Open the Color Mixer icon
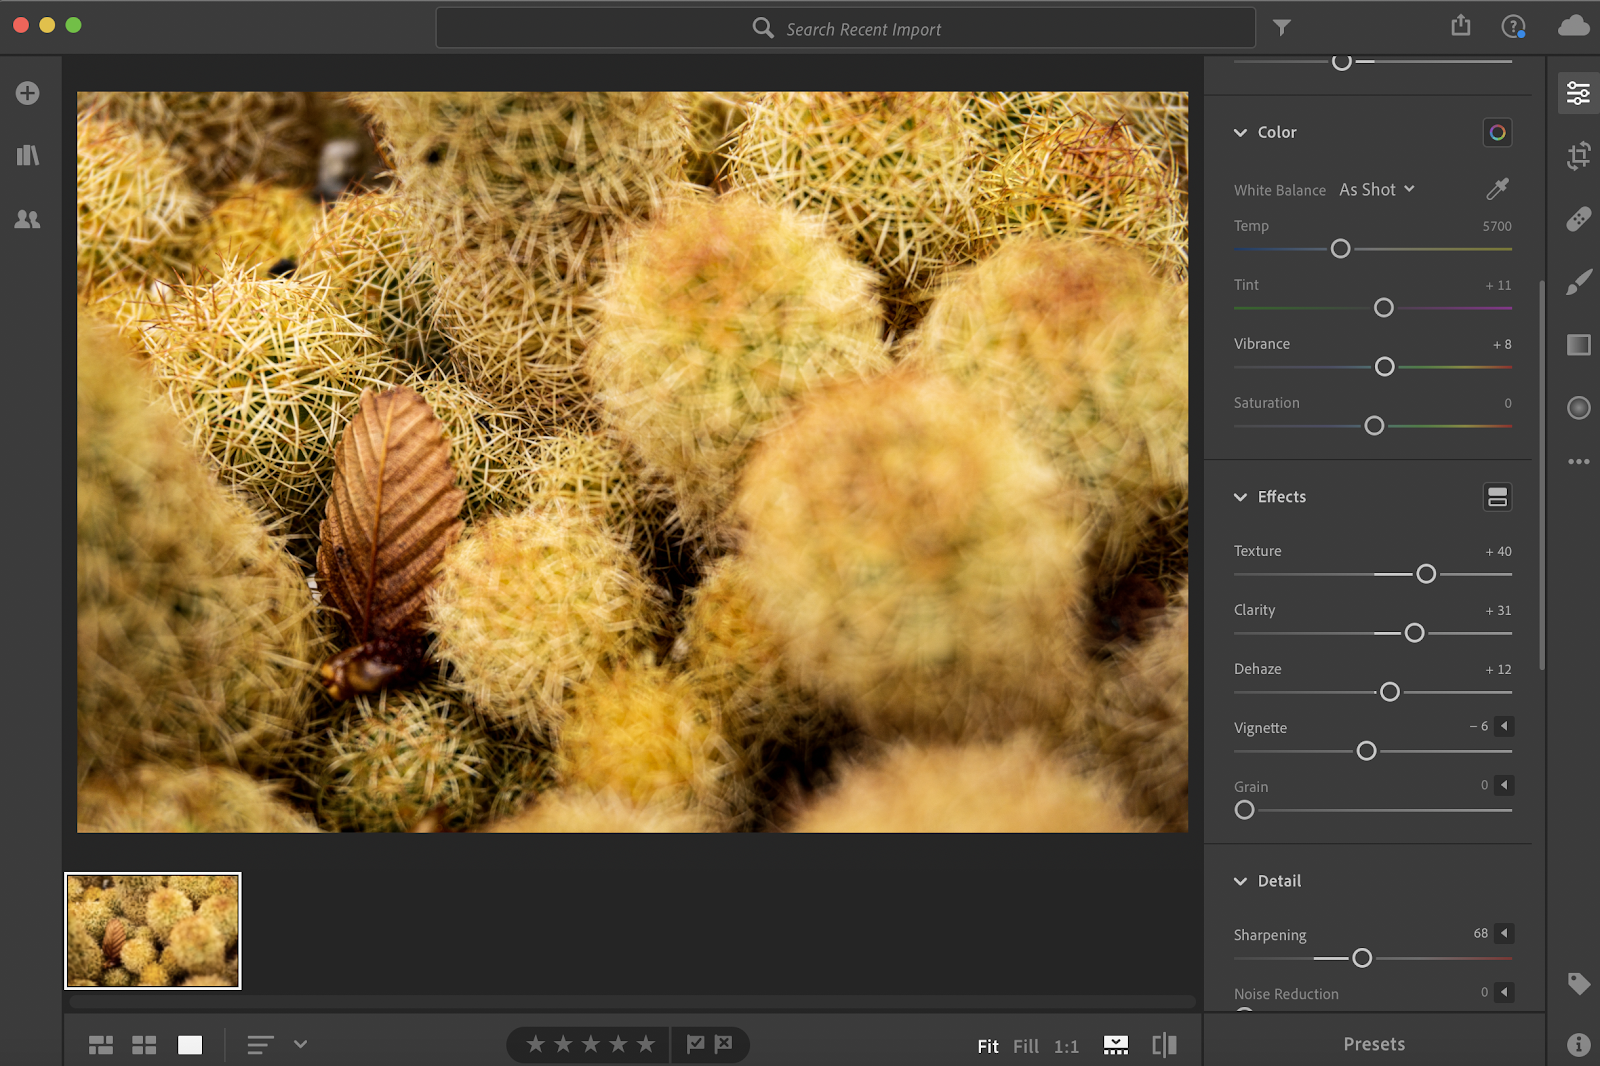This screenshot has height=1066, width=1600. 1497,132
